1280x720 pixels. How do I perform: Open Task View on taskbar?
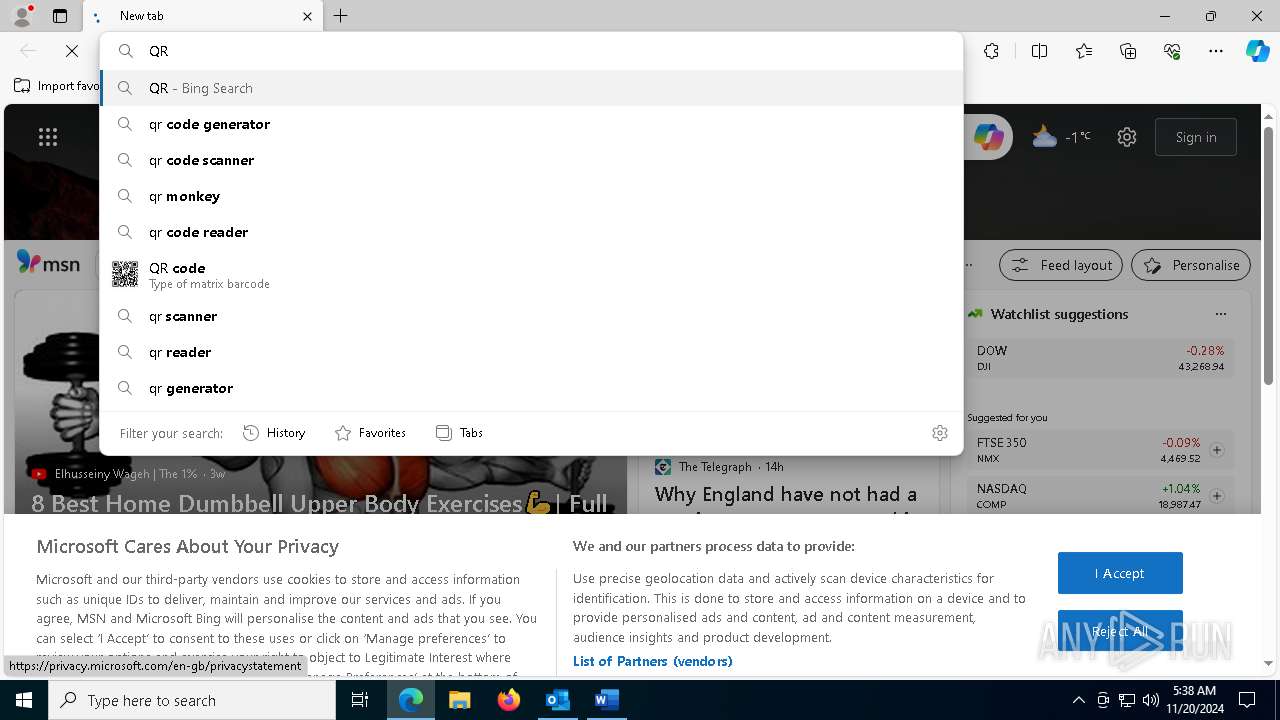point(361,700)
